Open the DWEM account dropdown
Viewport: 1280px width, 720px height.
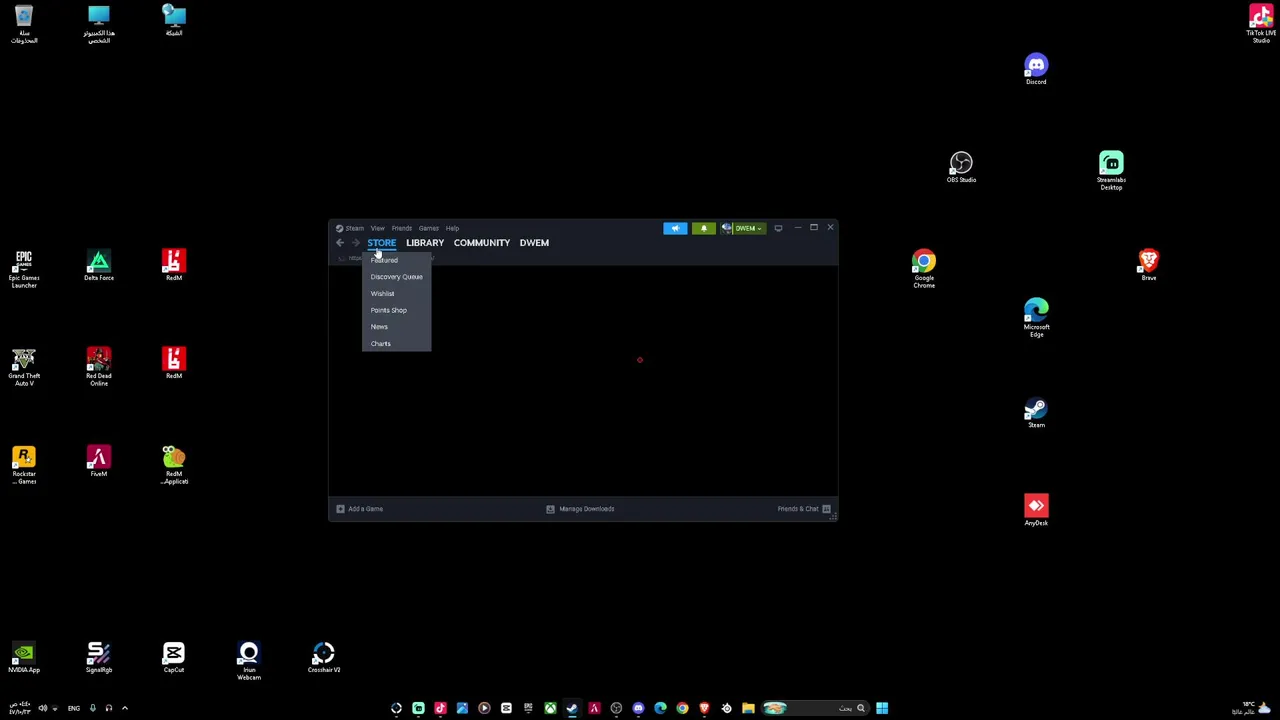click(743, 228)
